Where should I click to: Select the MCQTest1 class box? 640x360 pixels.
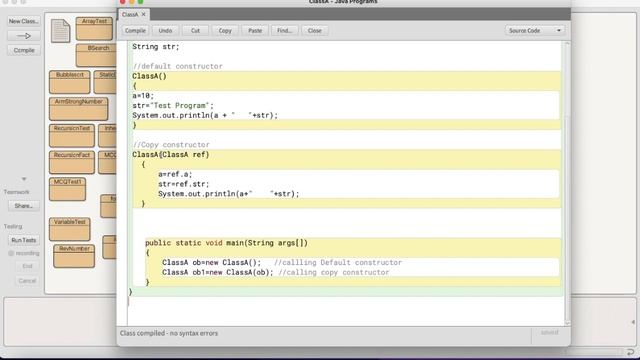(x=68, y=189)
